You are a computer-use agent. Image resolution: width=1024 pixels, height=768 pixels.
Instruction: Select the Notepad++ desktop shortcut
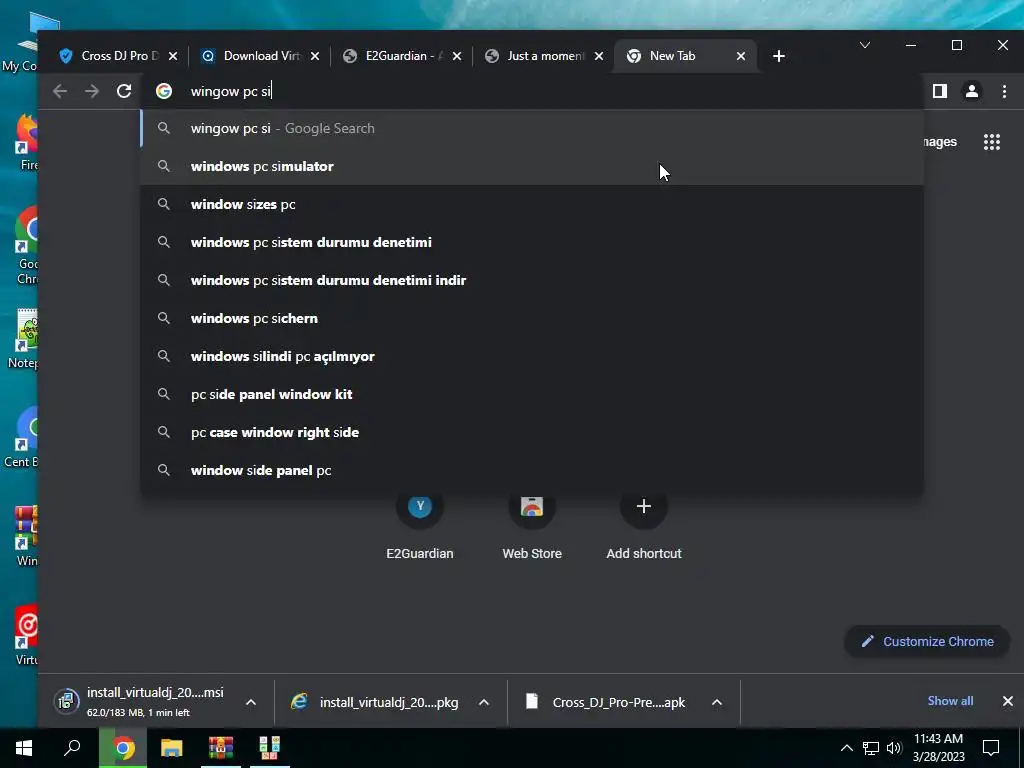click(x=25, y=340)
